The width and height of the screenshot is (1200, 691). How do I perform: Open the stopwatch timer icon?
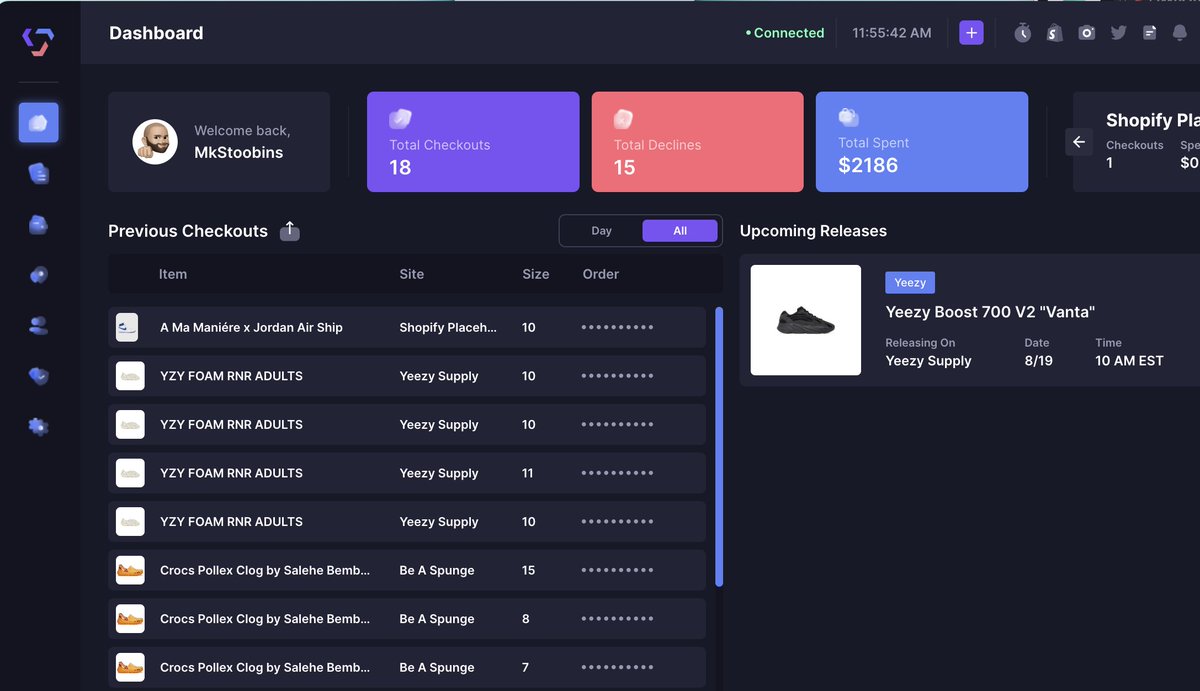(x=1022, y=33)
